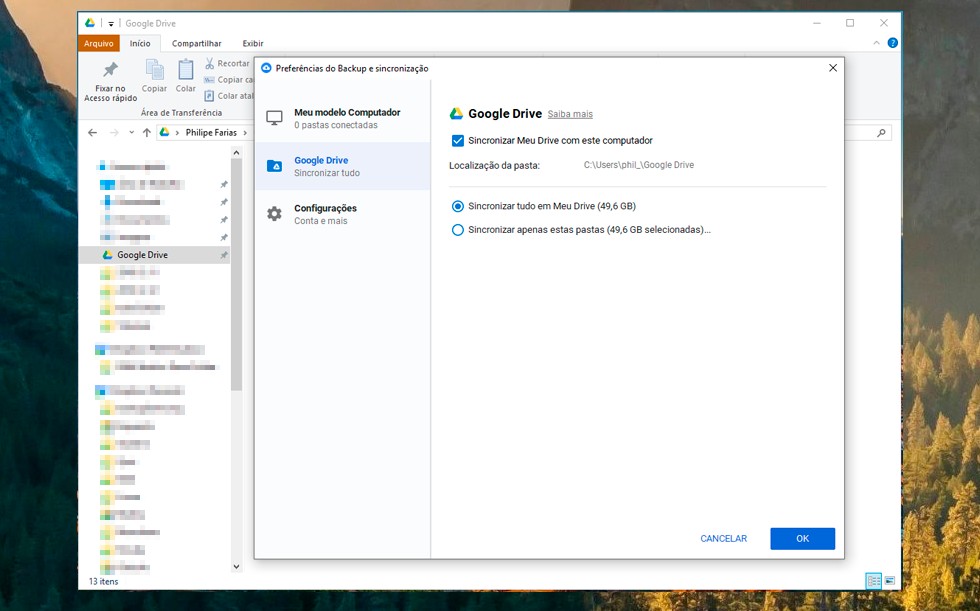The height and width of the screenshot is (611, 980).
Task: Click the Colar clipboard icon
Action: (x=186, y=70)
